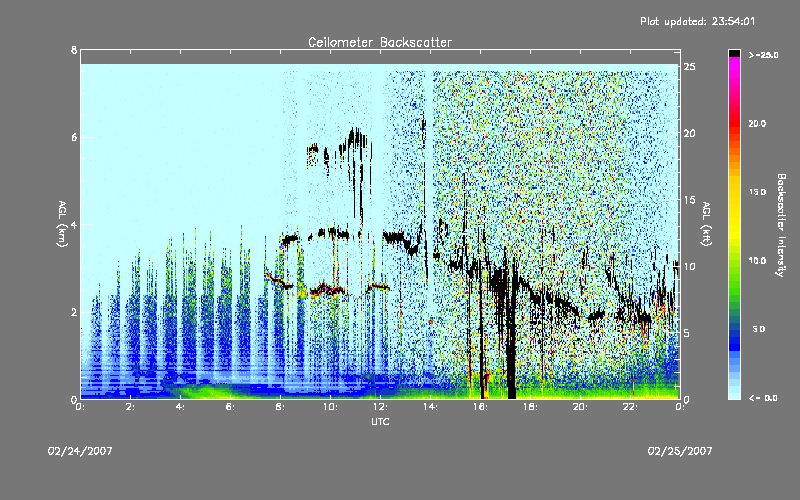The height and width of the screenshot is (500, 800).
Task: Select the '16:' hour tick on UTC axis
Action: pyautogui.click(x=480, y=407)
